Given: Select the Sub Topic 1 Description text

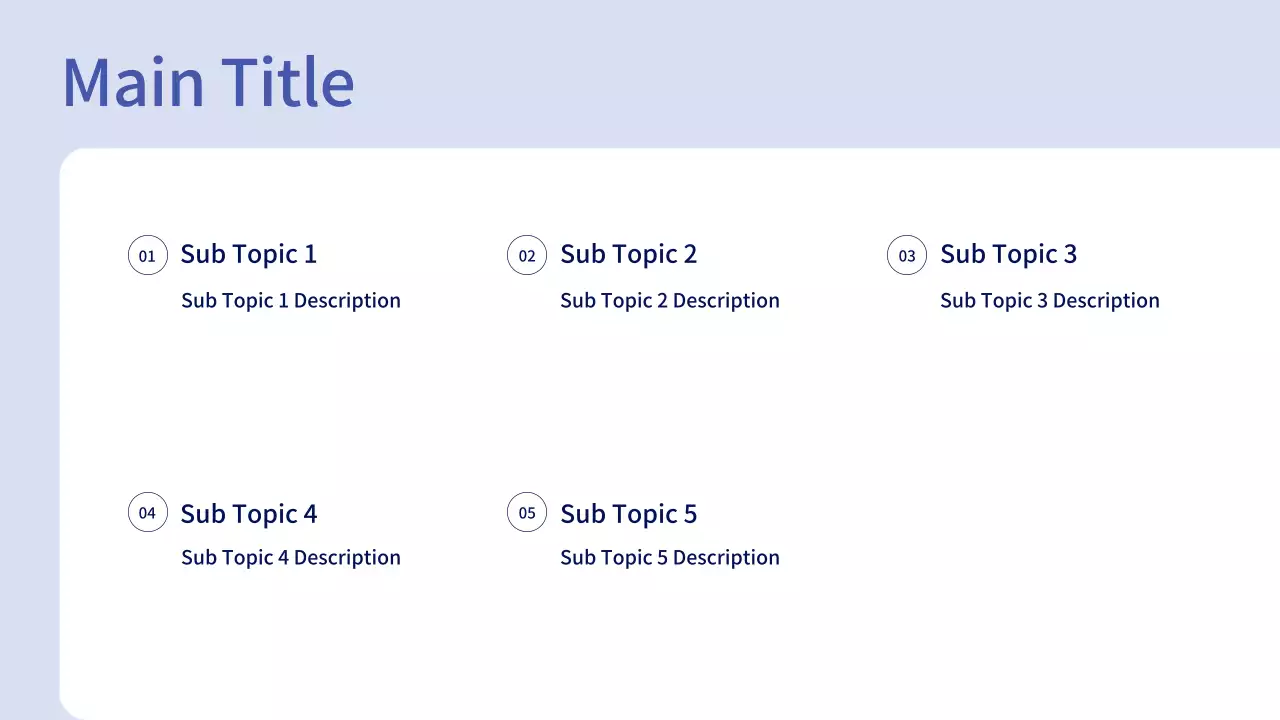Looking at the screenshot, I should [x=290, y=301].
